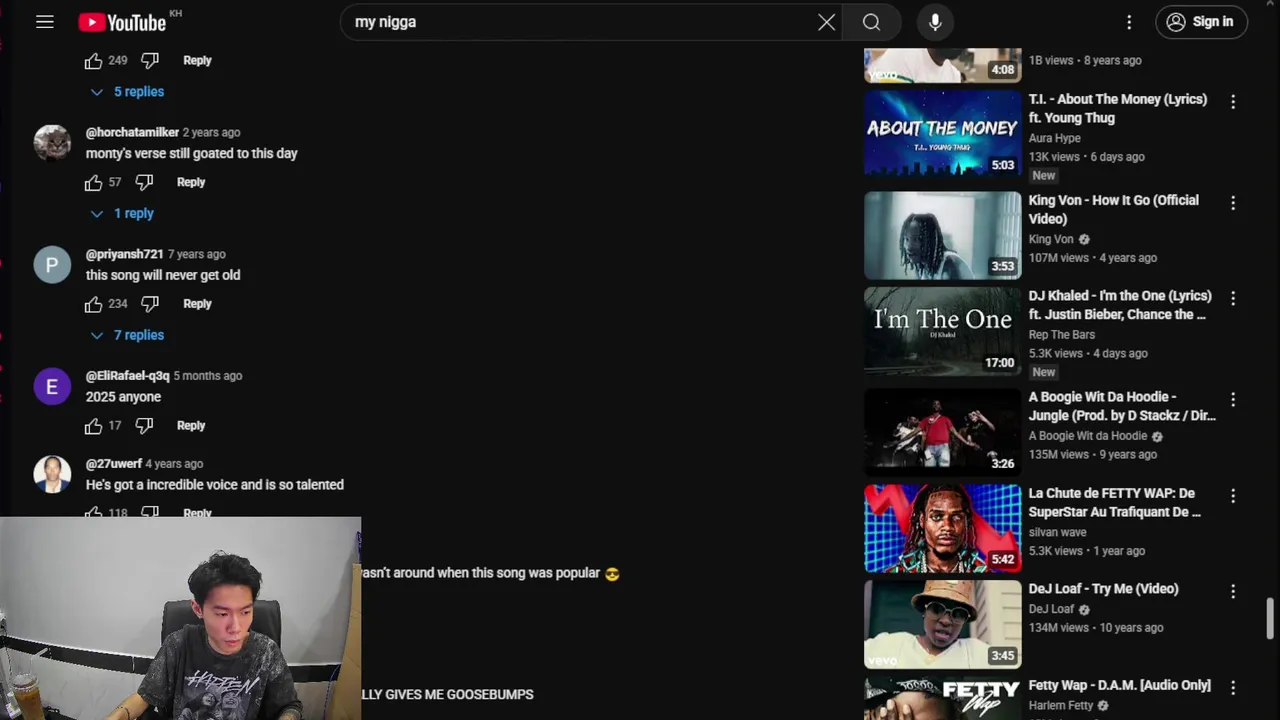
Task: Open more options for King Von How It Go
Action: click(1233, 203)
